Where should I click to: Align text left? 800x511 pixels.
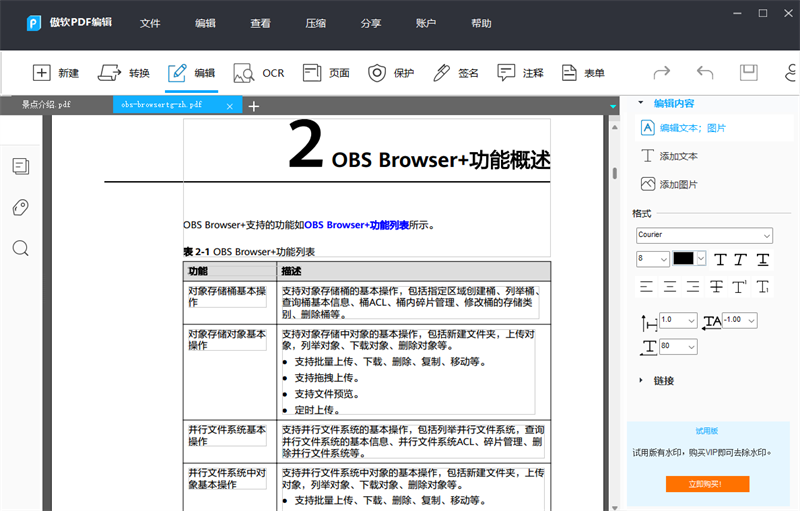tap(646, 287)
